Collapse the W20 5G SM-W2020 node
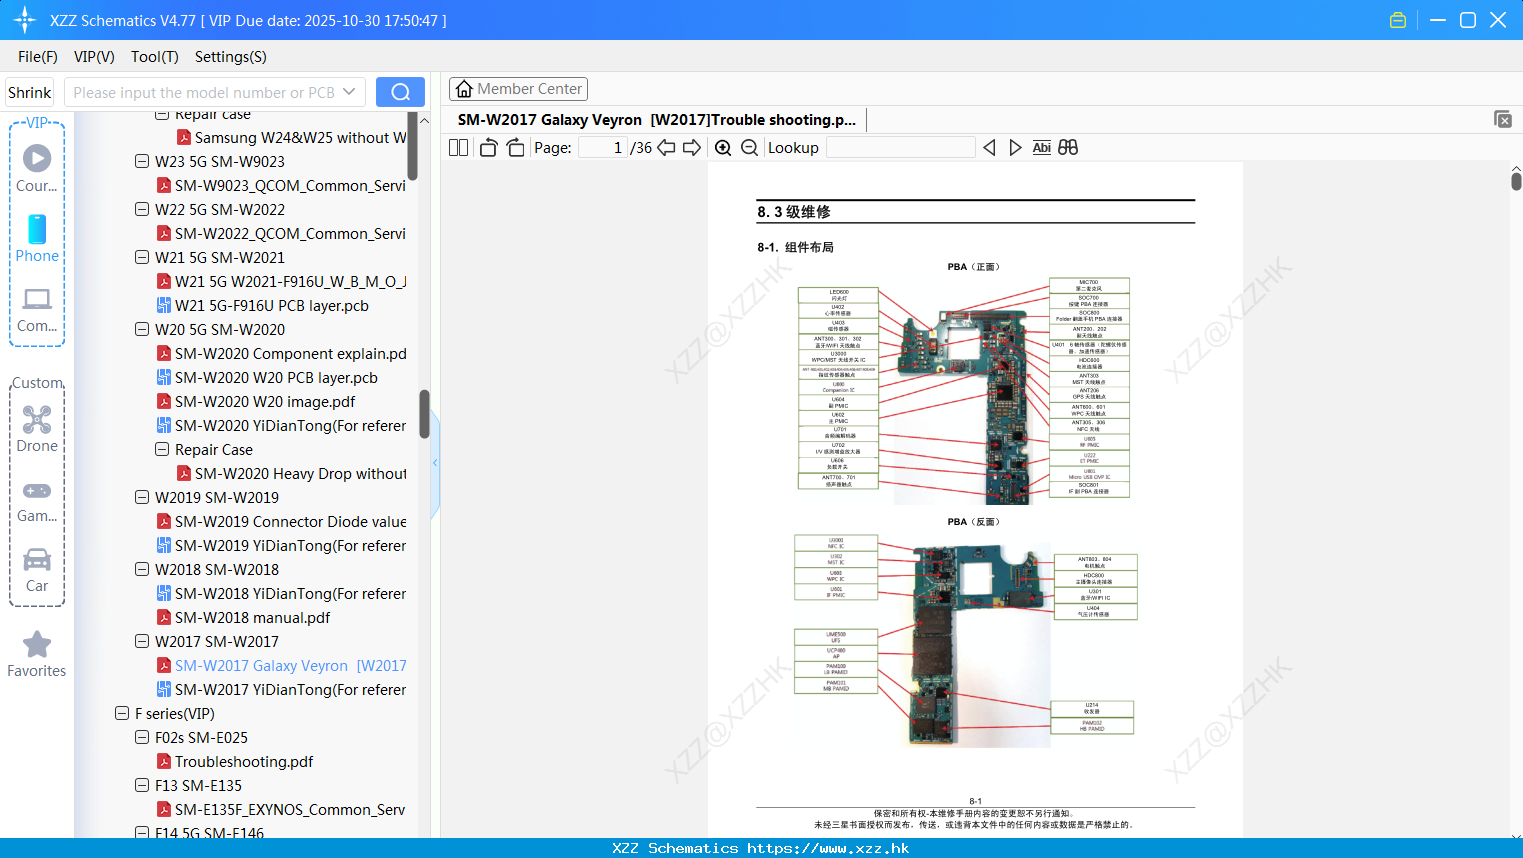Viewport: 1523px width, 858px height. point(142,329)
